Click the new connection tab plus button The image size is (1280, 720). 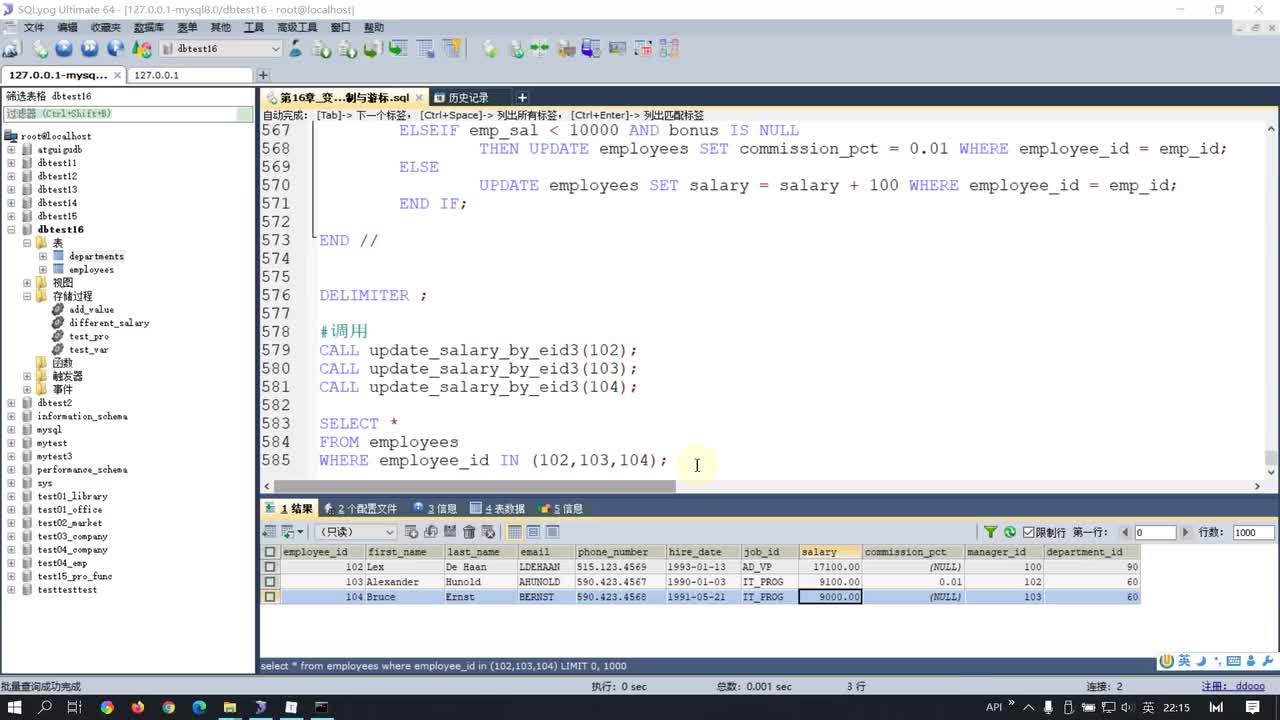coord(263,75)
